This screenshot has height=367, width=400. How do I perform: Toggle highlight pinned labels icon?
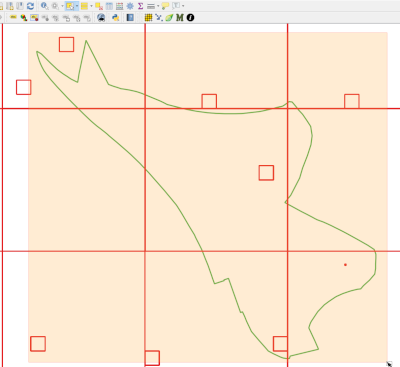point(34,17)
